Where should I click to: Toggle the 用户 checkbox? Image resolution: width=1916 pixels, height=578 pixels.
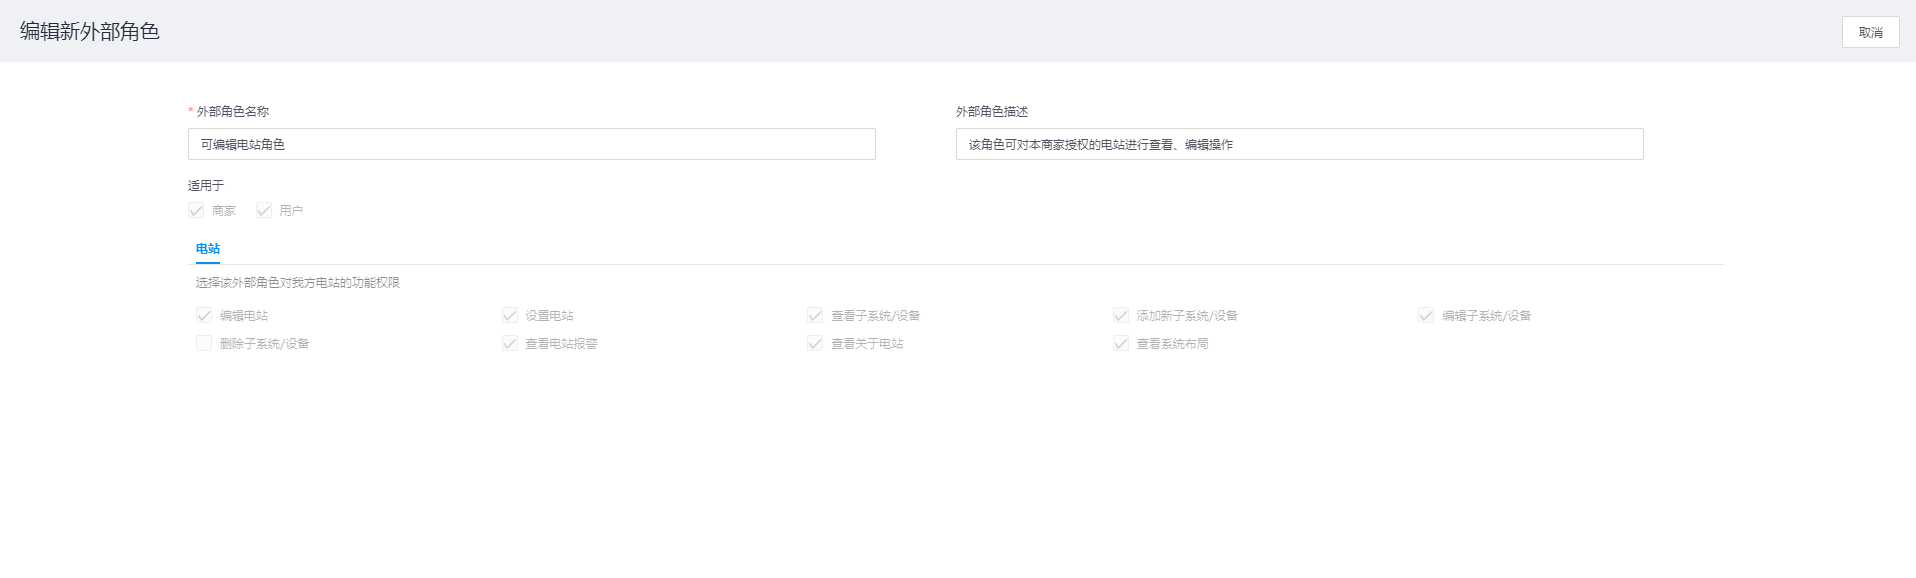[x=264, y=211]
